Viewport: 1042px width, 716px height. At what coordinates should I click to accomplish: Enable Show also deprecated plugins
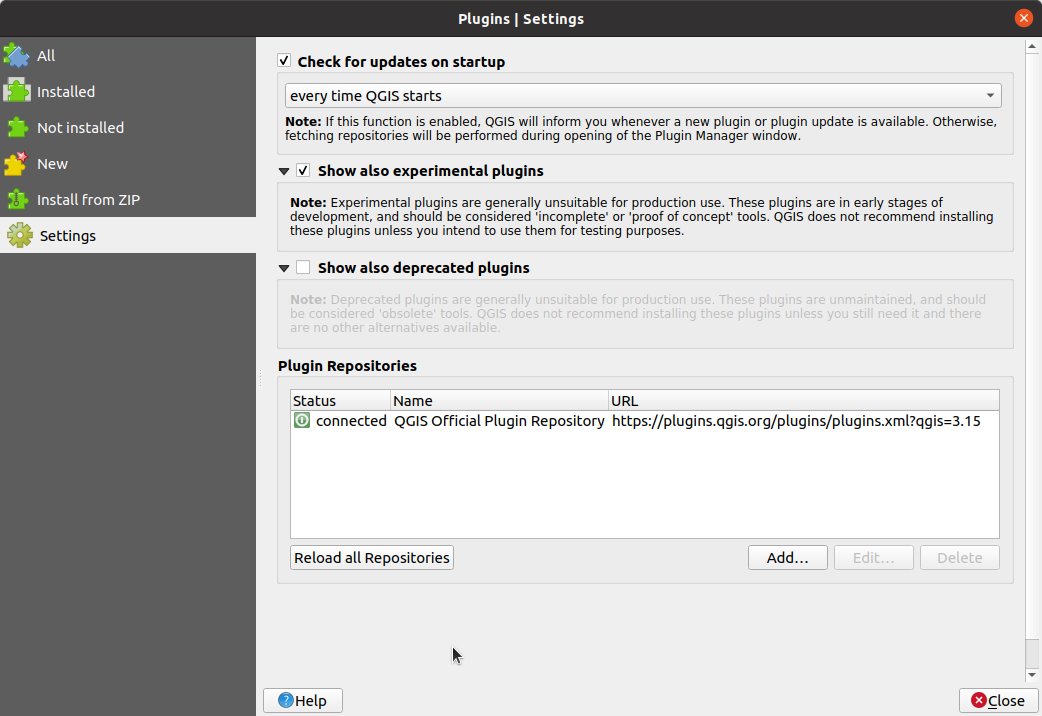tap(303, 267)
